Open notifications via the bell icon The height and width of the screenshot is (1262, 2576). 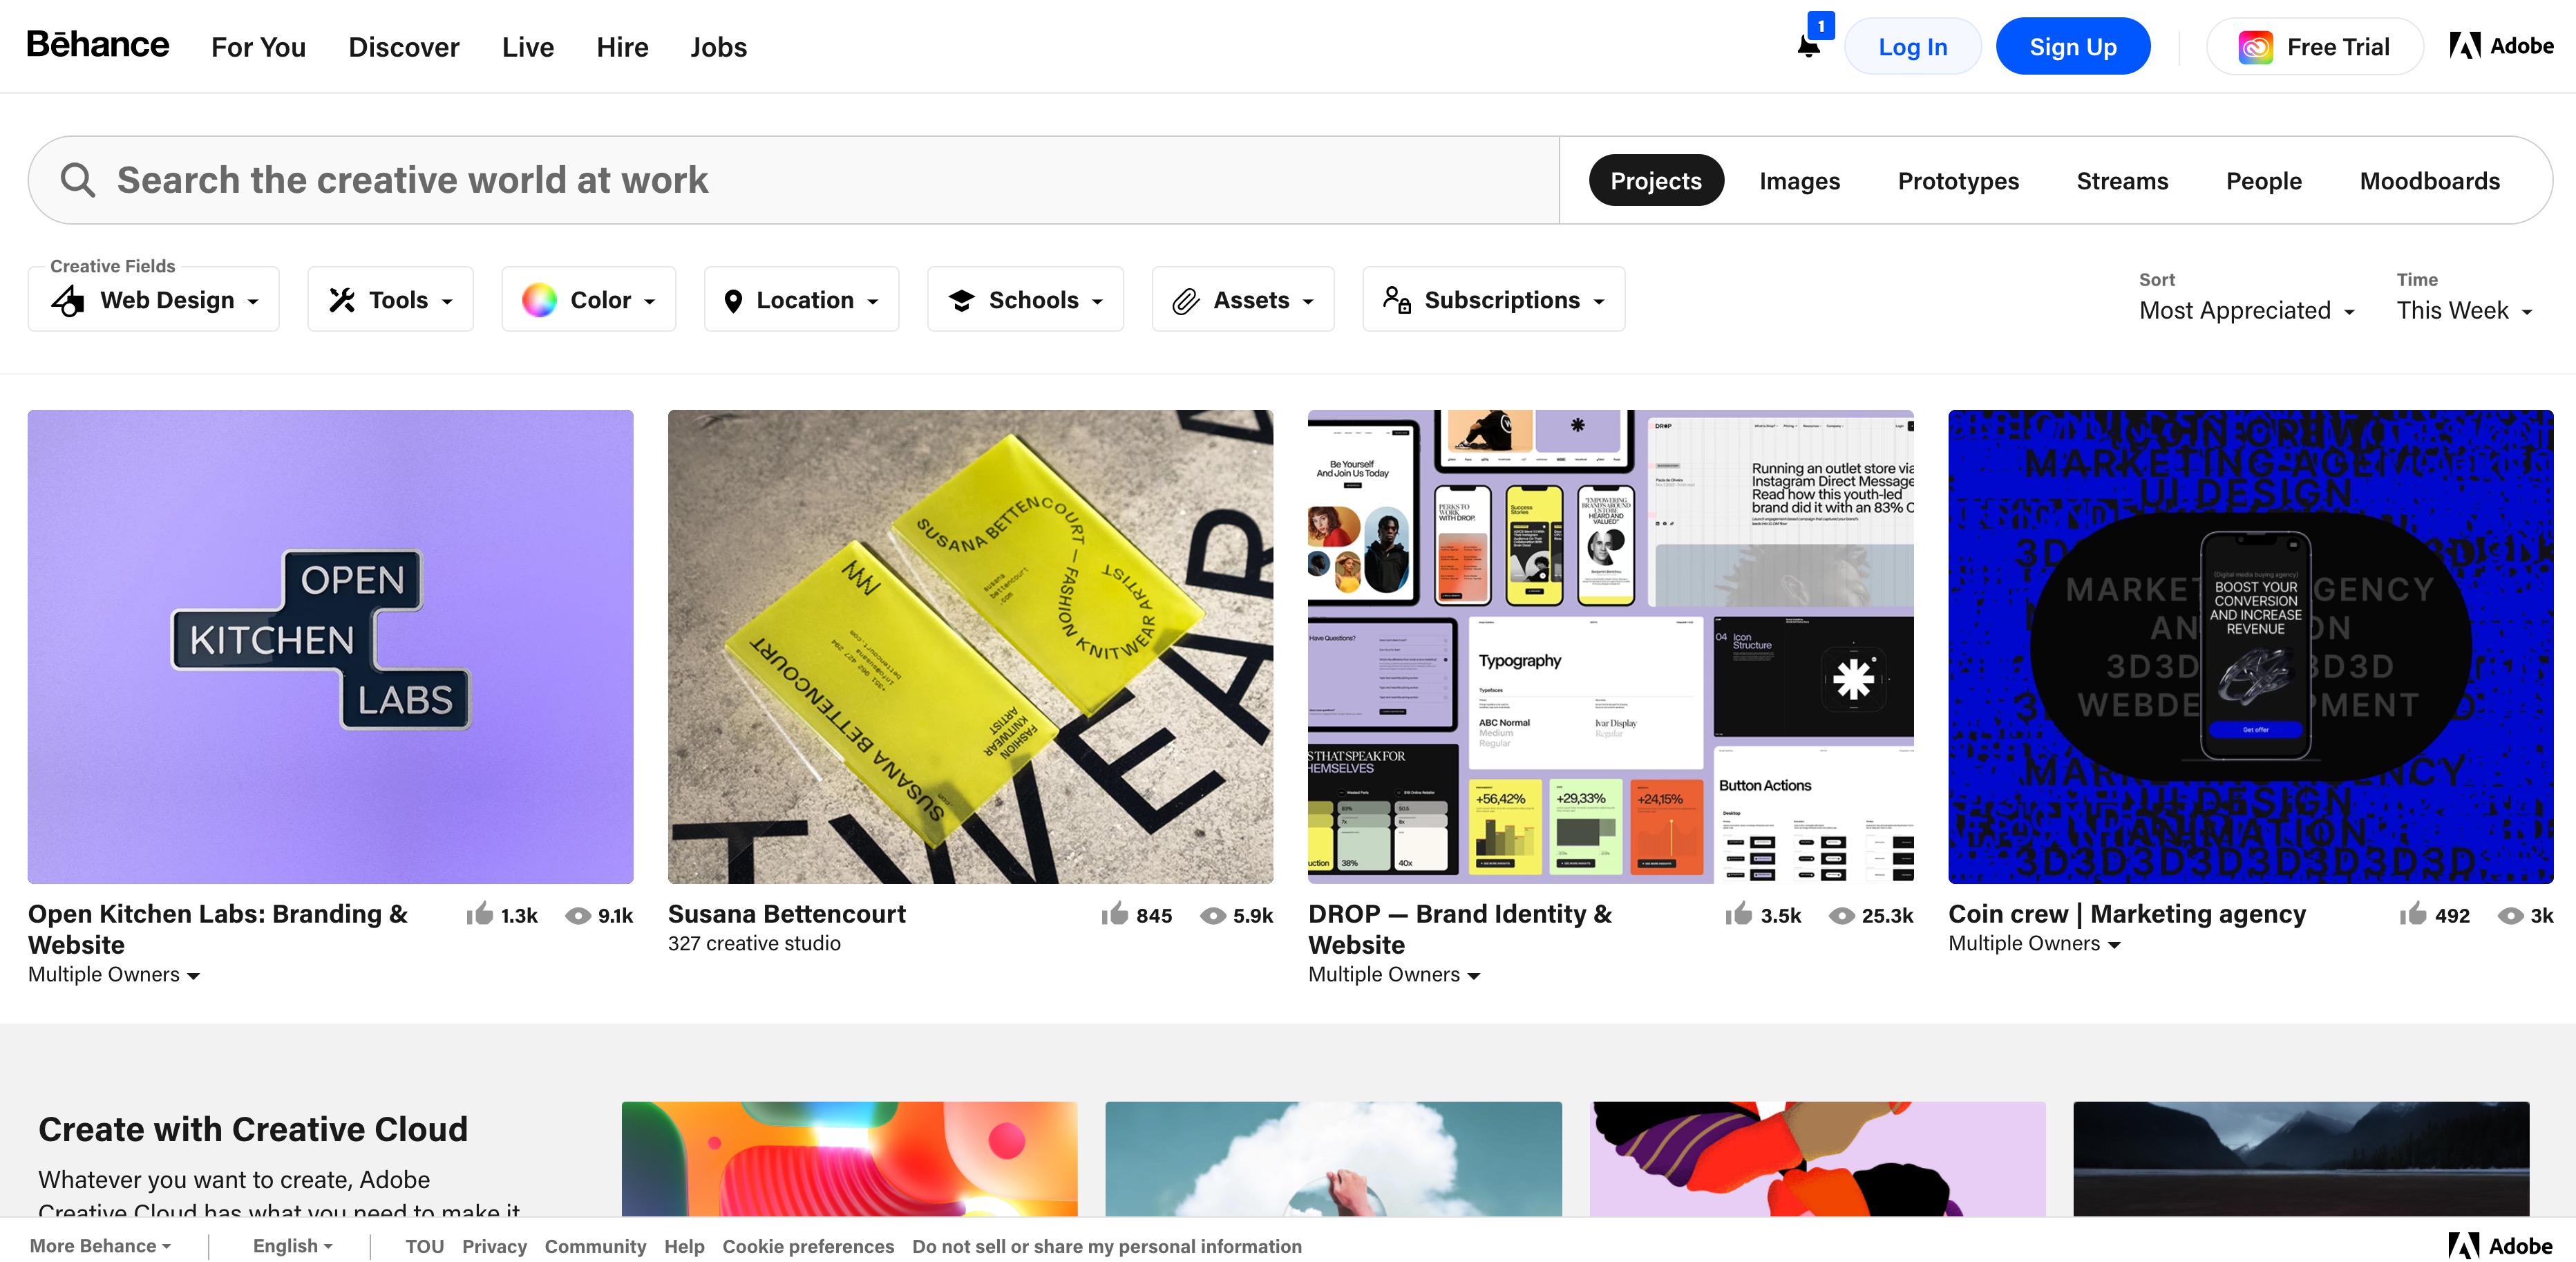pos(1809,46)
